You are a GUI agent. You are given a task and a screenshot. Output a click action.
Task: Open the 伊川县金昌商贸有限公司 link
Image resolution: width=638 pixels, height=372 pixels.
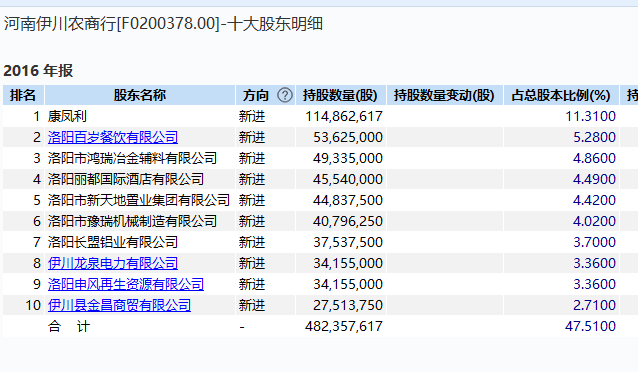[x=119, y=305]
